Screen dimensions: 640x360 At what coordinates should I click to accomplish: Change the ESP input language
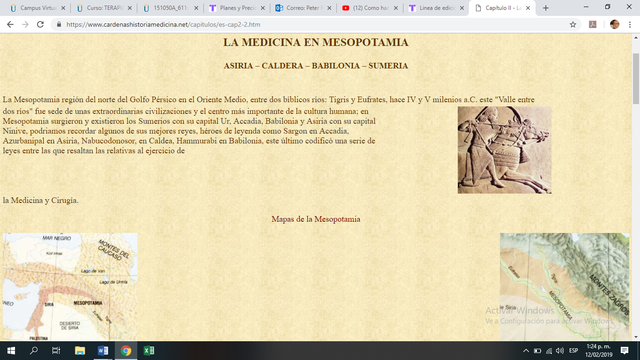coord(573,351)
